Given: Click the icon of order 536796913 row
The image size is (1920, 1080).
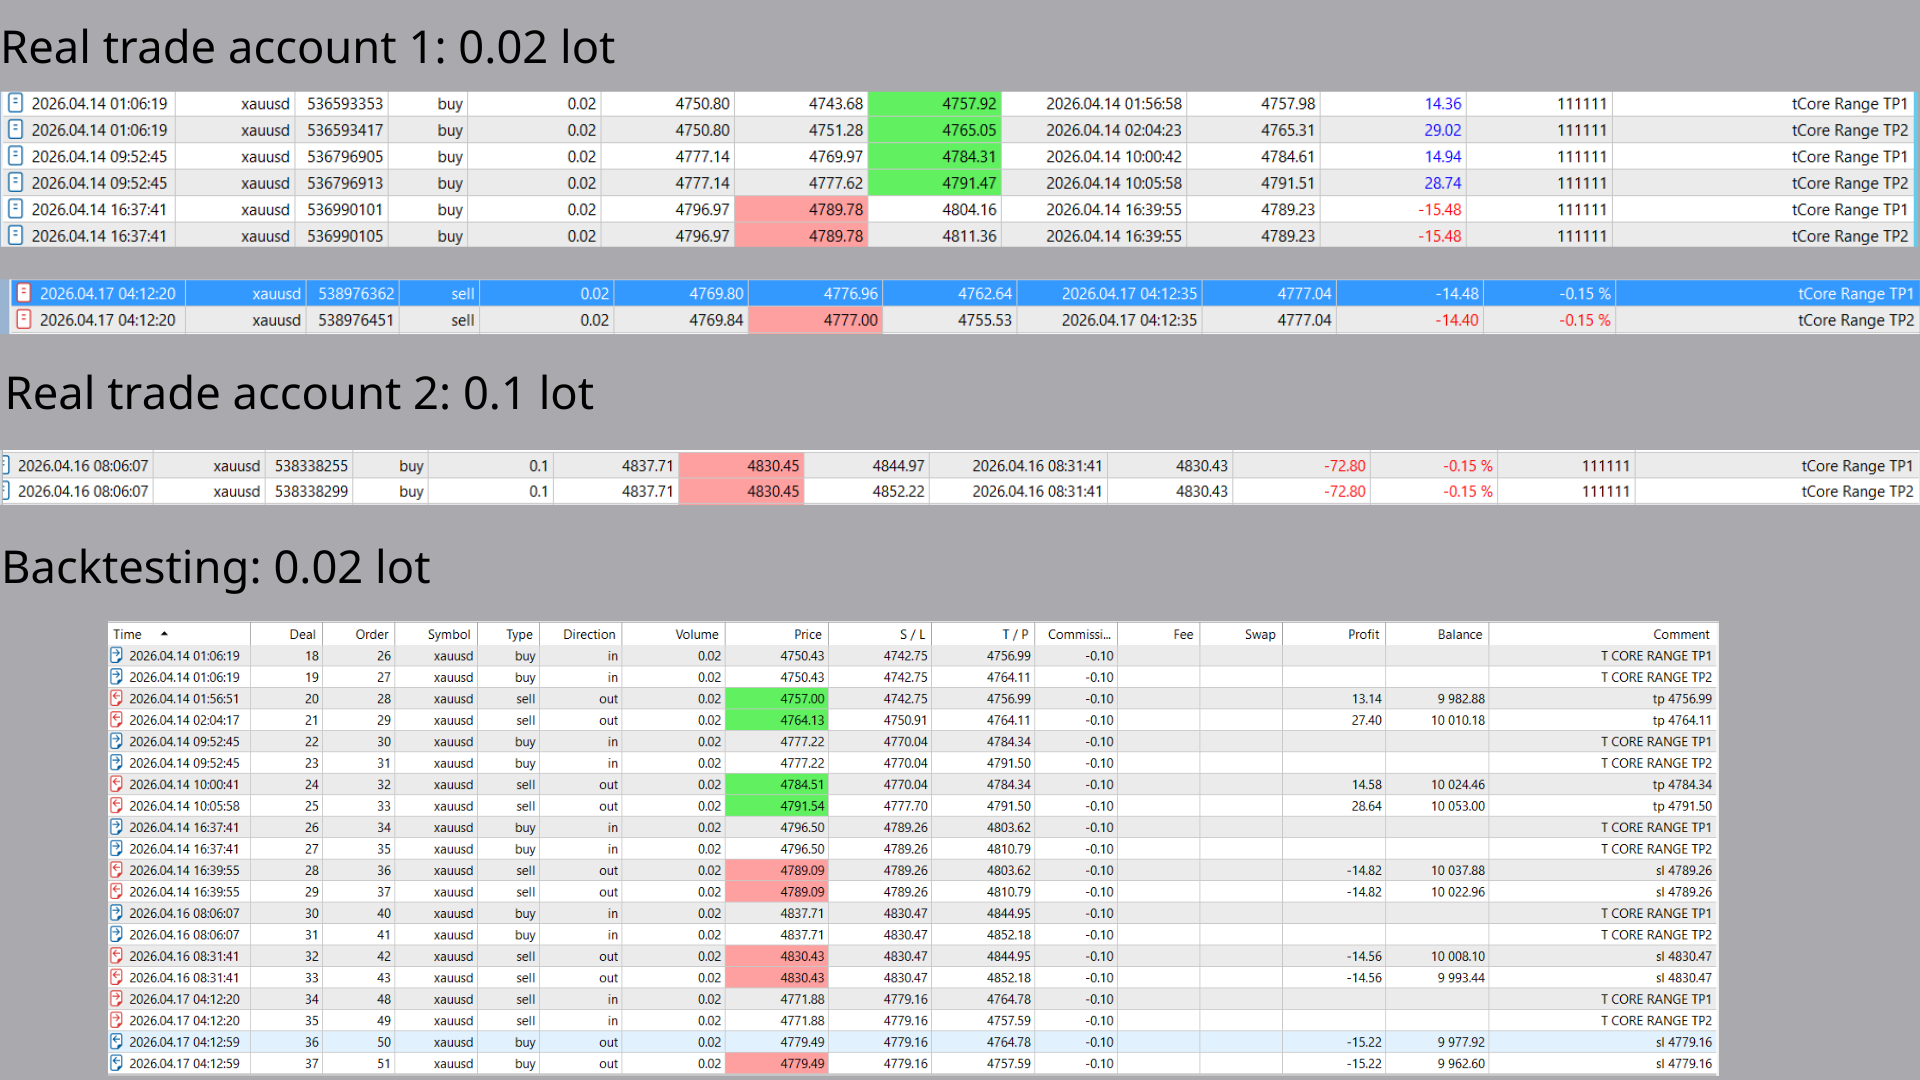Looking at the screenshot, I should 15,183.
